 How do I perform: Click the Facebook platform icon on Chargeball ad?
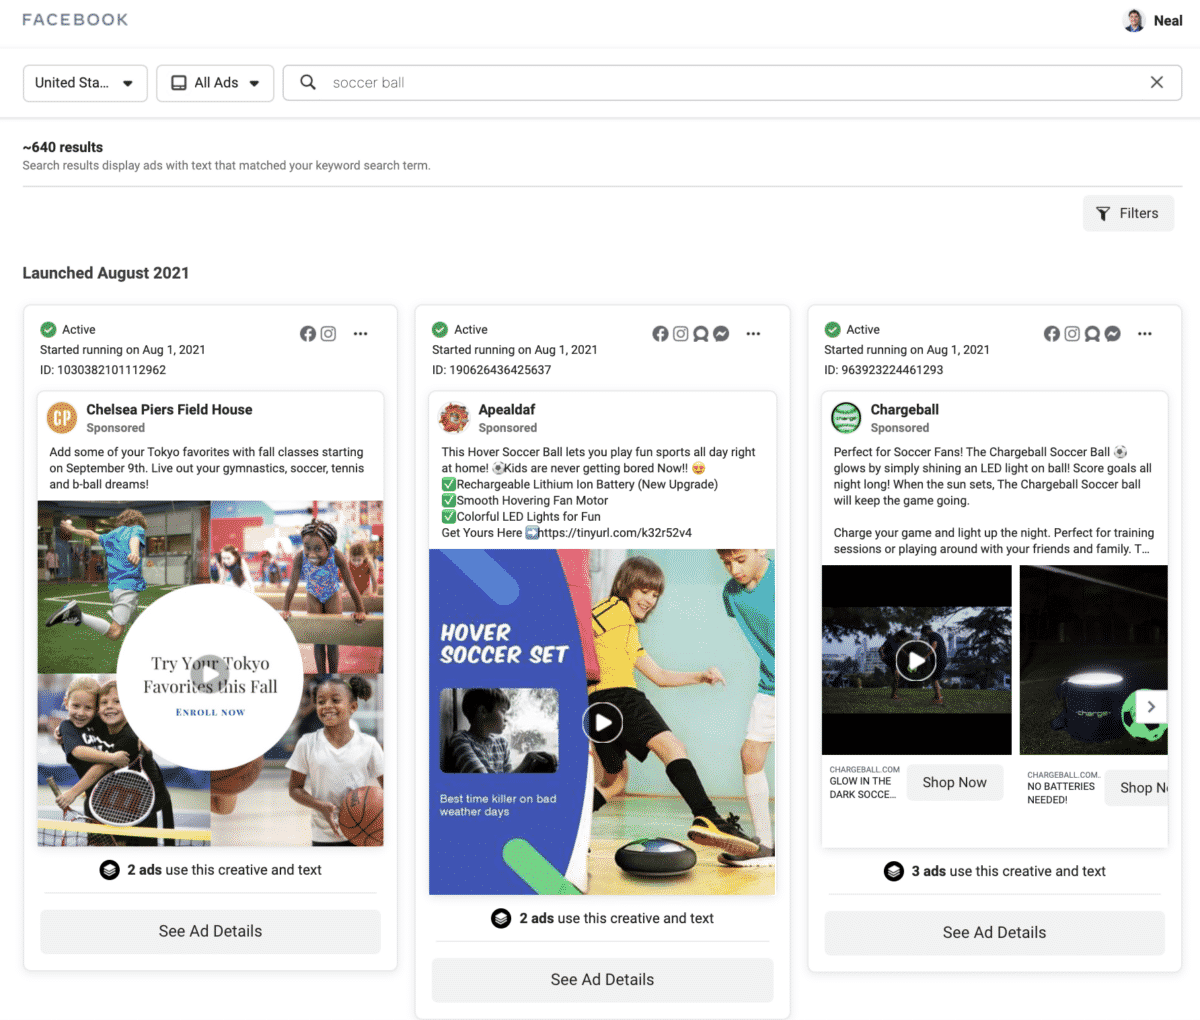coord(1052,334)
